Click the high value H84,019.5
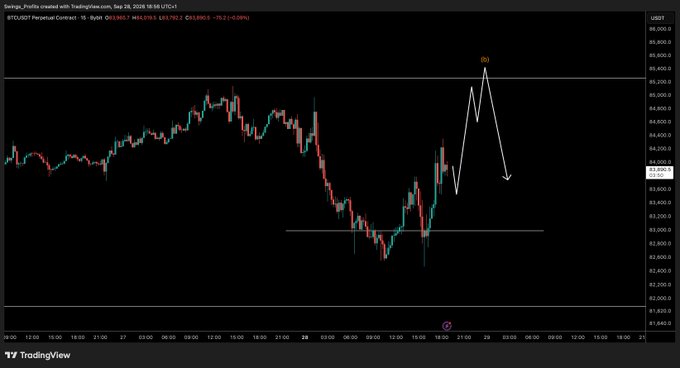The width and height of the screenshot is (680, 368). [144, 18]
